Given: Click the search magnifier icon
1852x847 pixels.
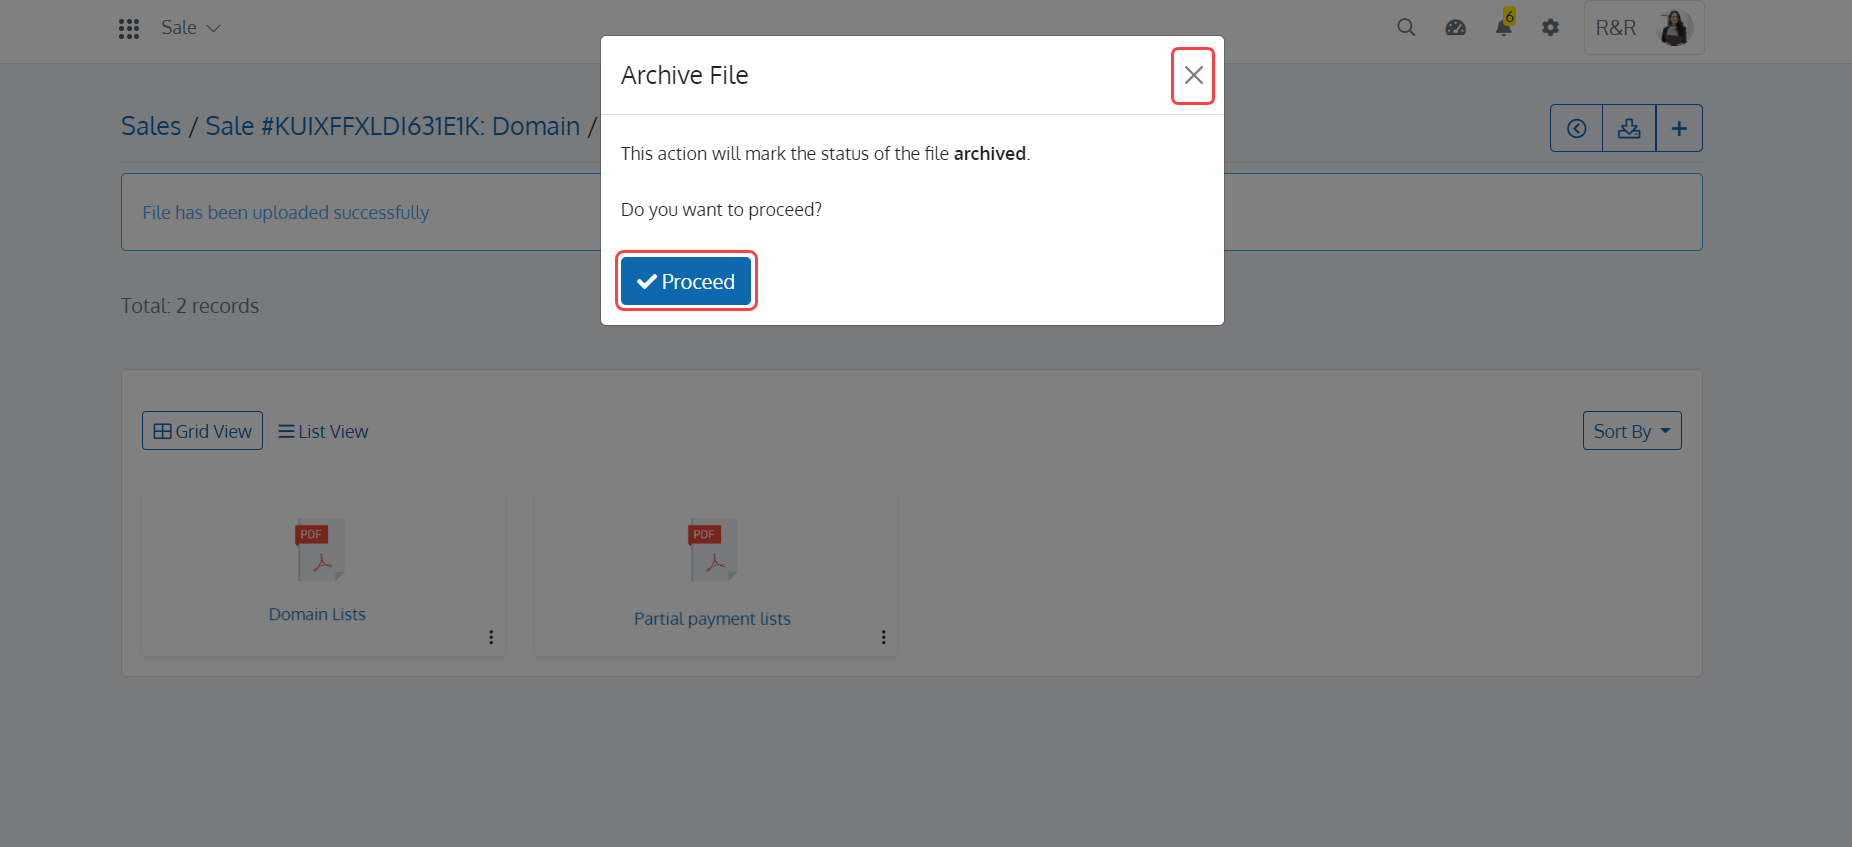Looking at the screenshot, I should click(x=1406, y=28).
